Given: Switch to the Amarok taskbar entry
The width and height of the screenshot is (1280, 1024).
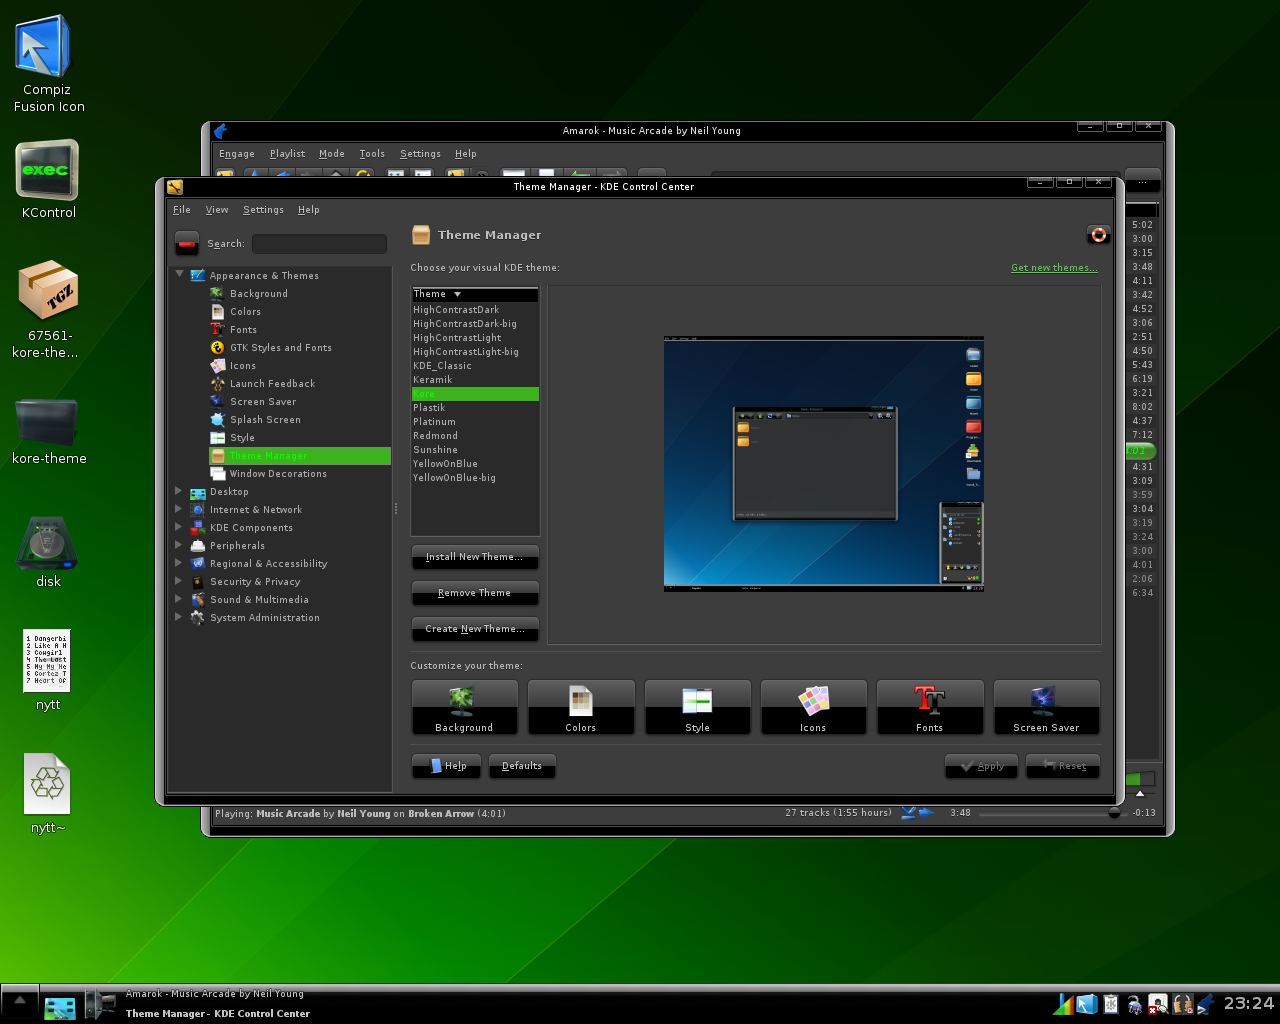Looking at the screenshot, I should pyautogui.click(x=215, y=994).
